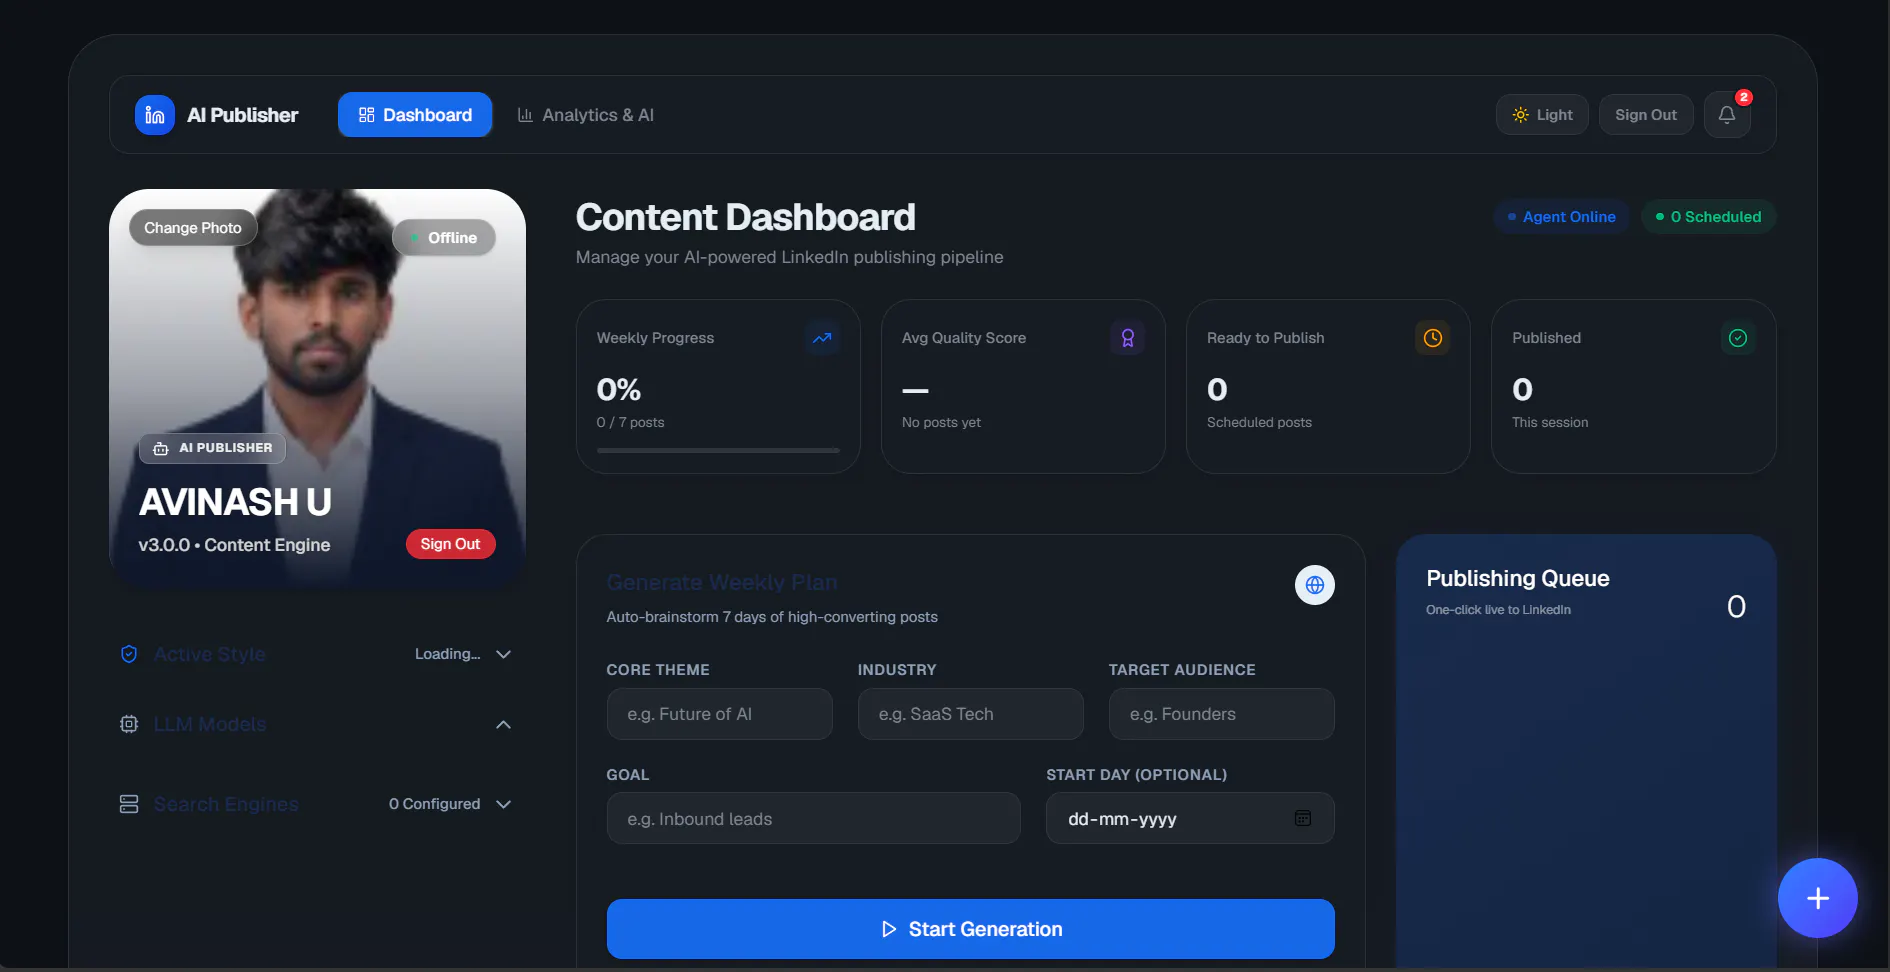
Task: Click the Agent Online status badge
Action: [x=1562, y=217]
